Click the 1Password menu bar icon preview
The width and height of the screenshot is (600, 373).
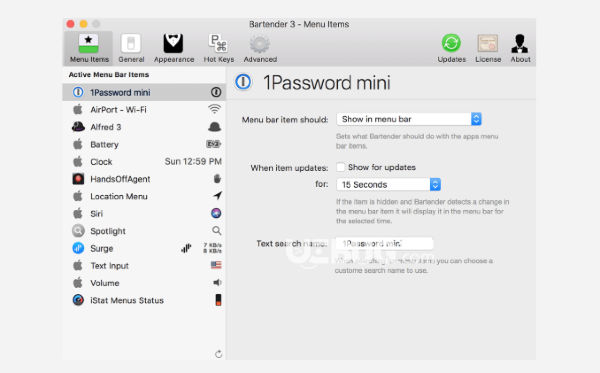pyautogui.click(x=216, y=92)
